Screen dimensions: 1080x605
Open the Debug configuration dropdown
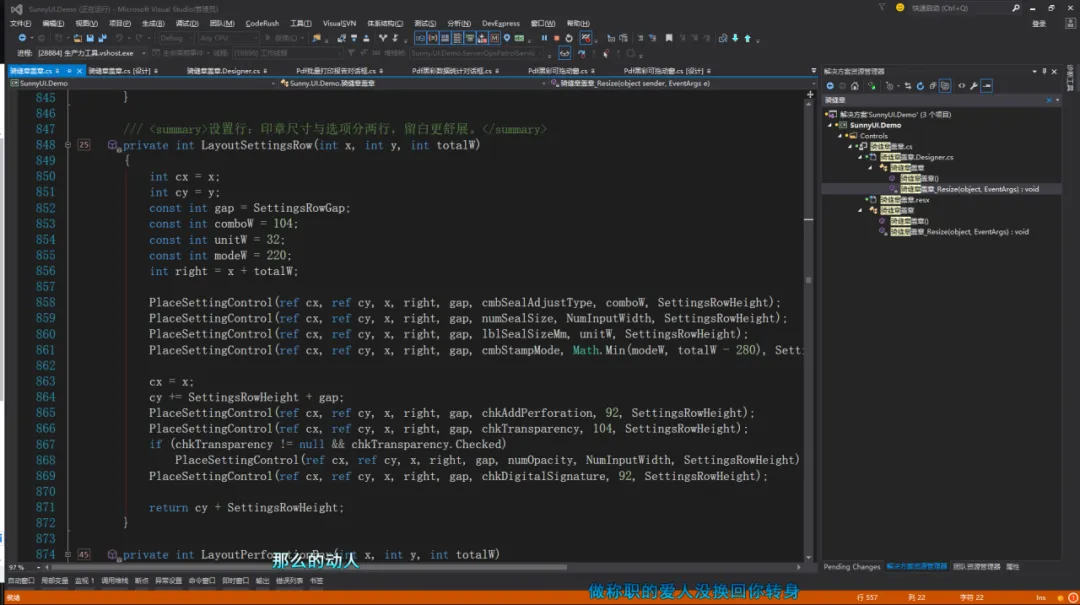tap(176, 38)
